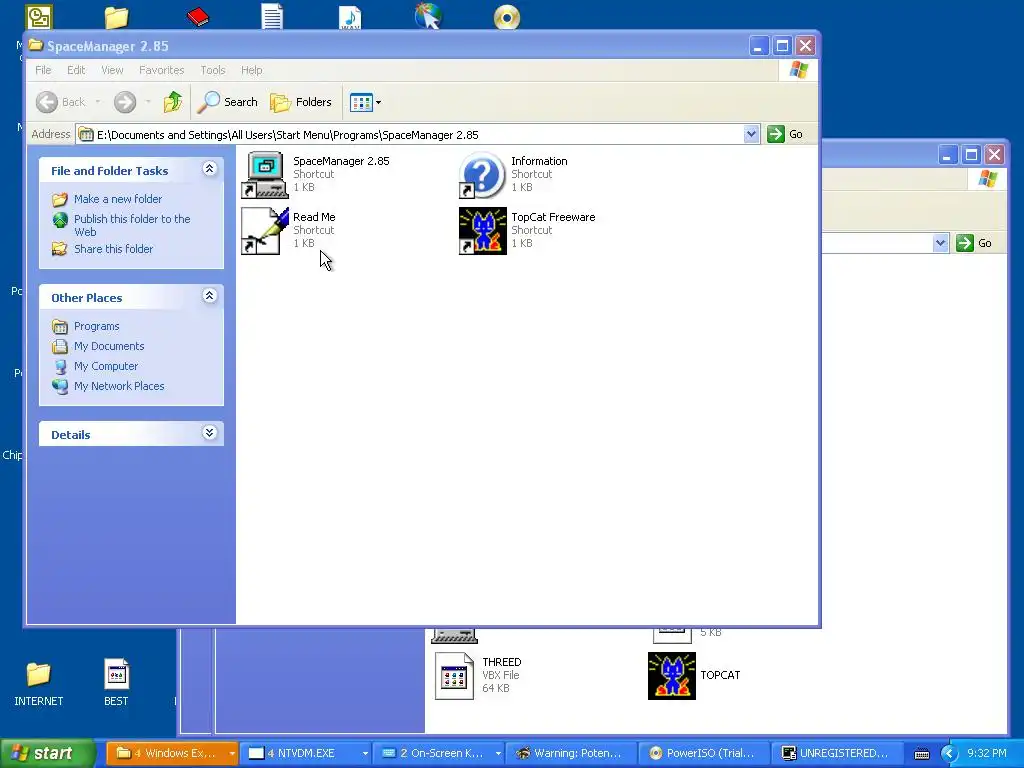Toggle the Folders pane button
Viewport: 1024px width, 768px height.
[301, 102]
